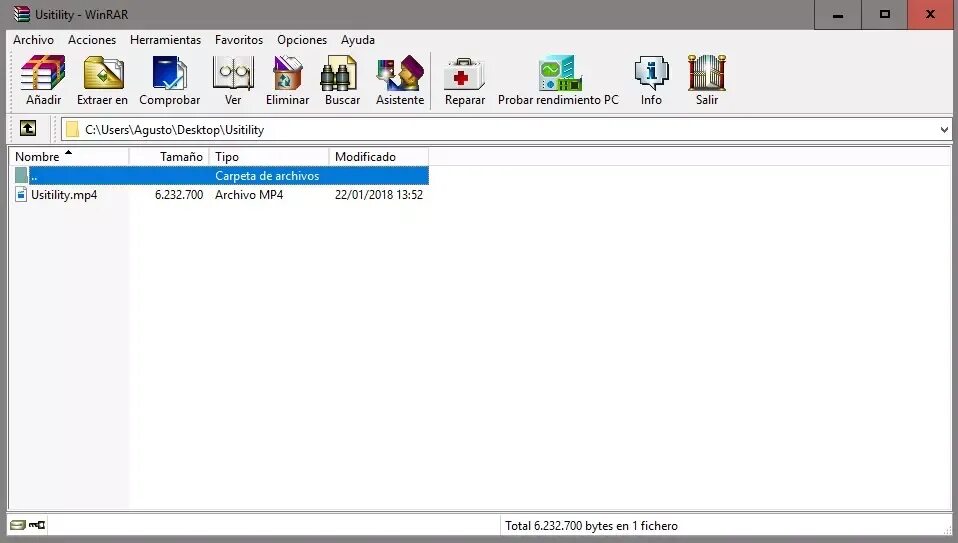Click the Archivo MP4 type cell
Image resolution: width=958 pixels, height=543 pixels.
(x=249, y=195)
